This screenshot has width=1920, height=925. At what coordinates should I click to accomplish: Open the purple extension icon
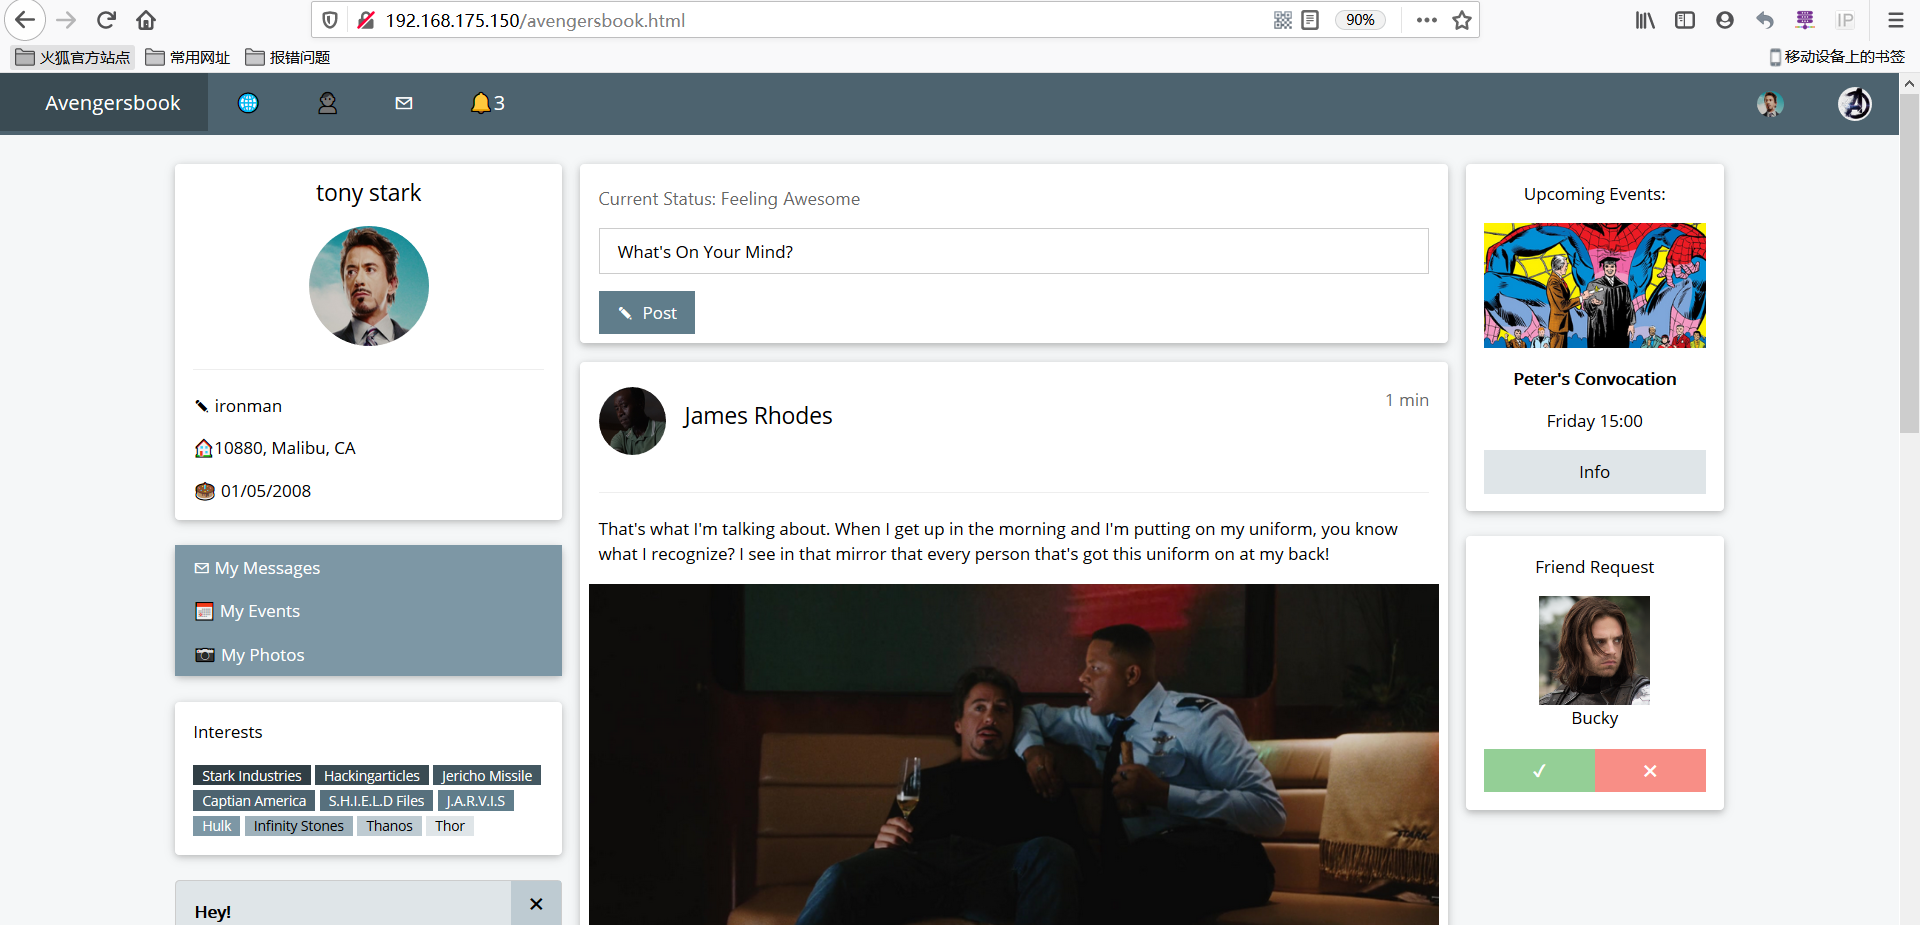[x=1805, y=20]
